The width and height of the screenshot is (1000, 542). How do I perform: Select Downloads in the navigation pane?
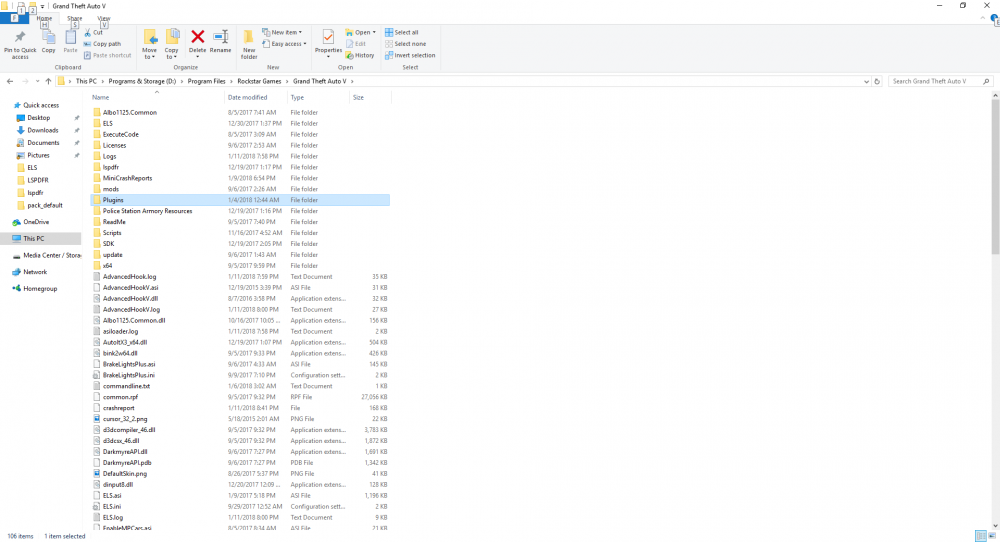43,130
